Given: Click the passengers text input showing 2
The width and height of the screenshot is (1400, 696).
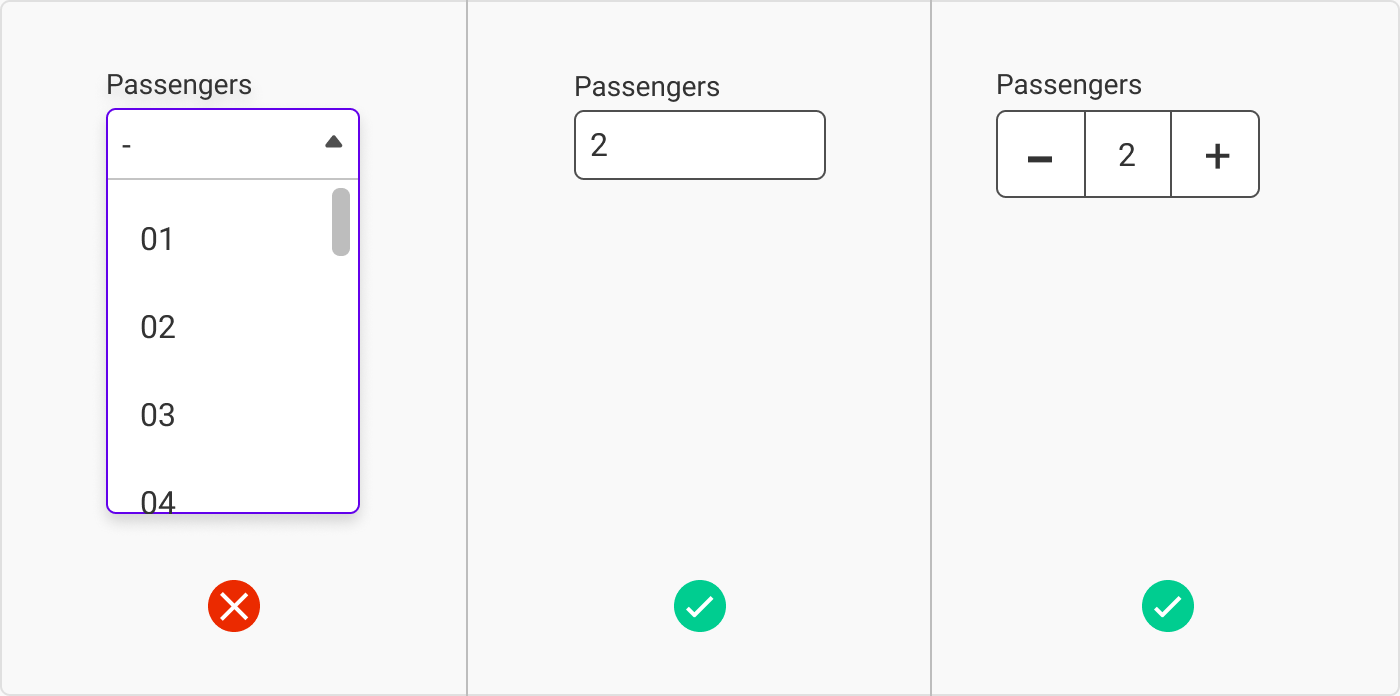Looking at the screenshot, I should (700, 145).
